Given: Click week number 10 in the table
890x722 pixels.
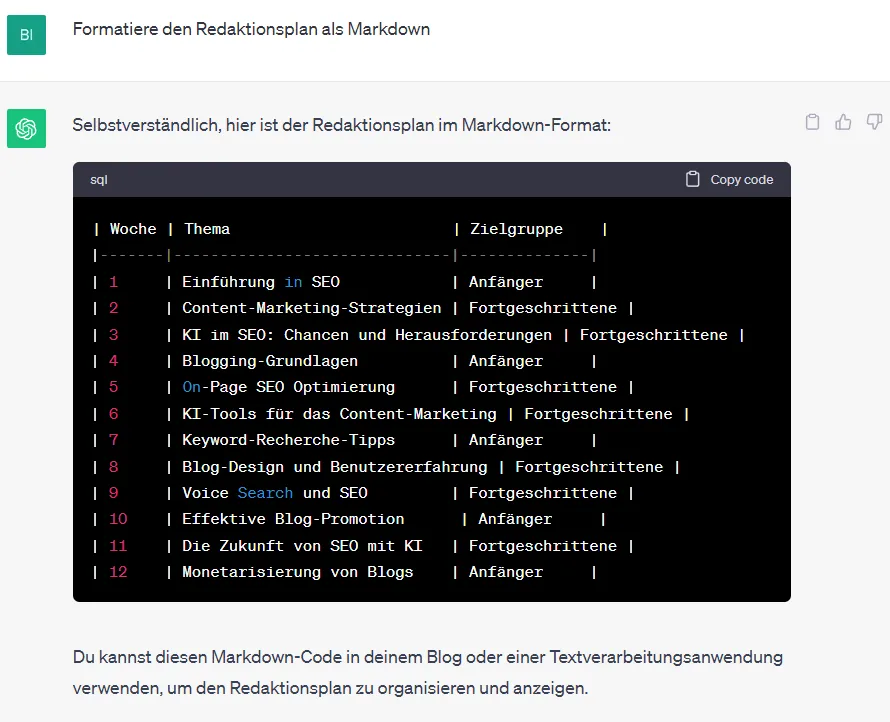Looking at the screenshot, I should tap(118, 519).
